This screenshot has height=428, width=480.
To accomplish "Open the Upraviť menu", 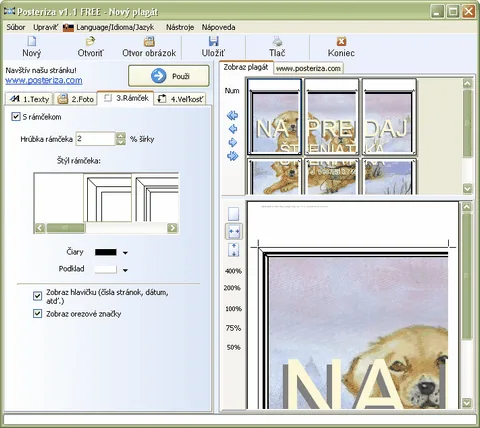I will [x=45, y=27].
